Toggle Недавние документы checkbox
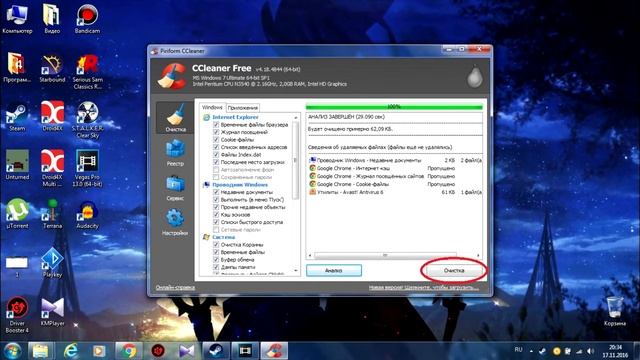This screenshot has height=360, width=640. click(216, 192)
